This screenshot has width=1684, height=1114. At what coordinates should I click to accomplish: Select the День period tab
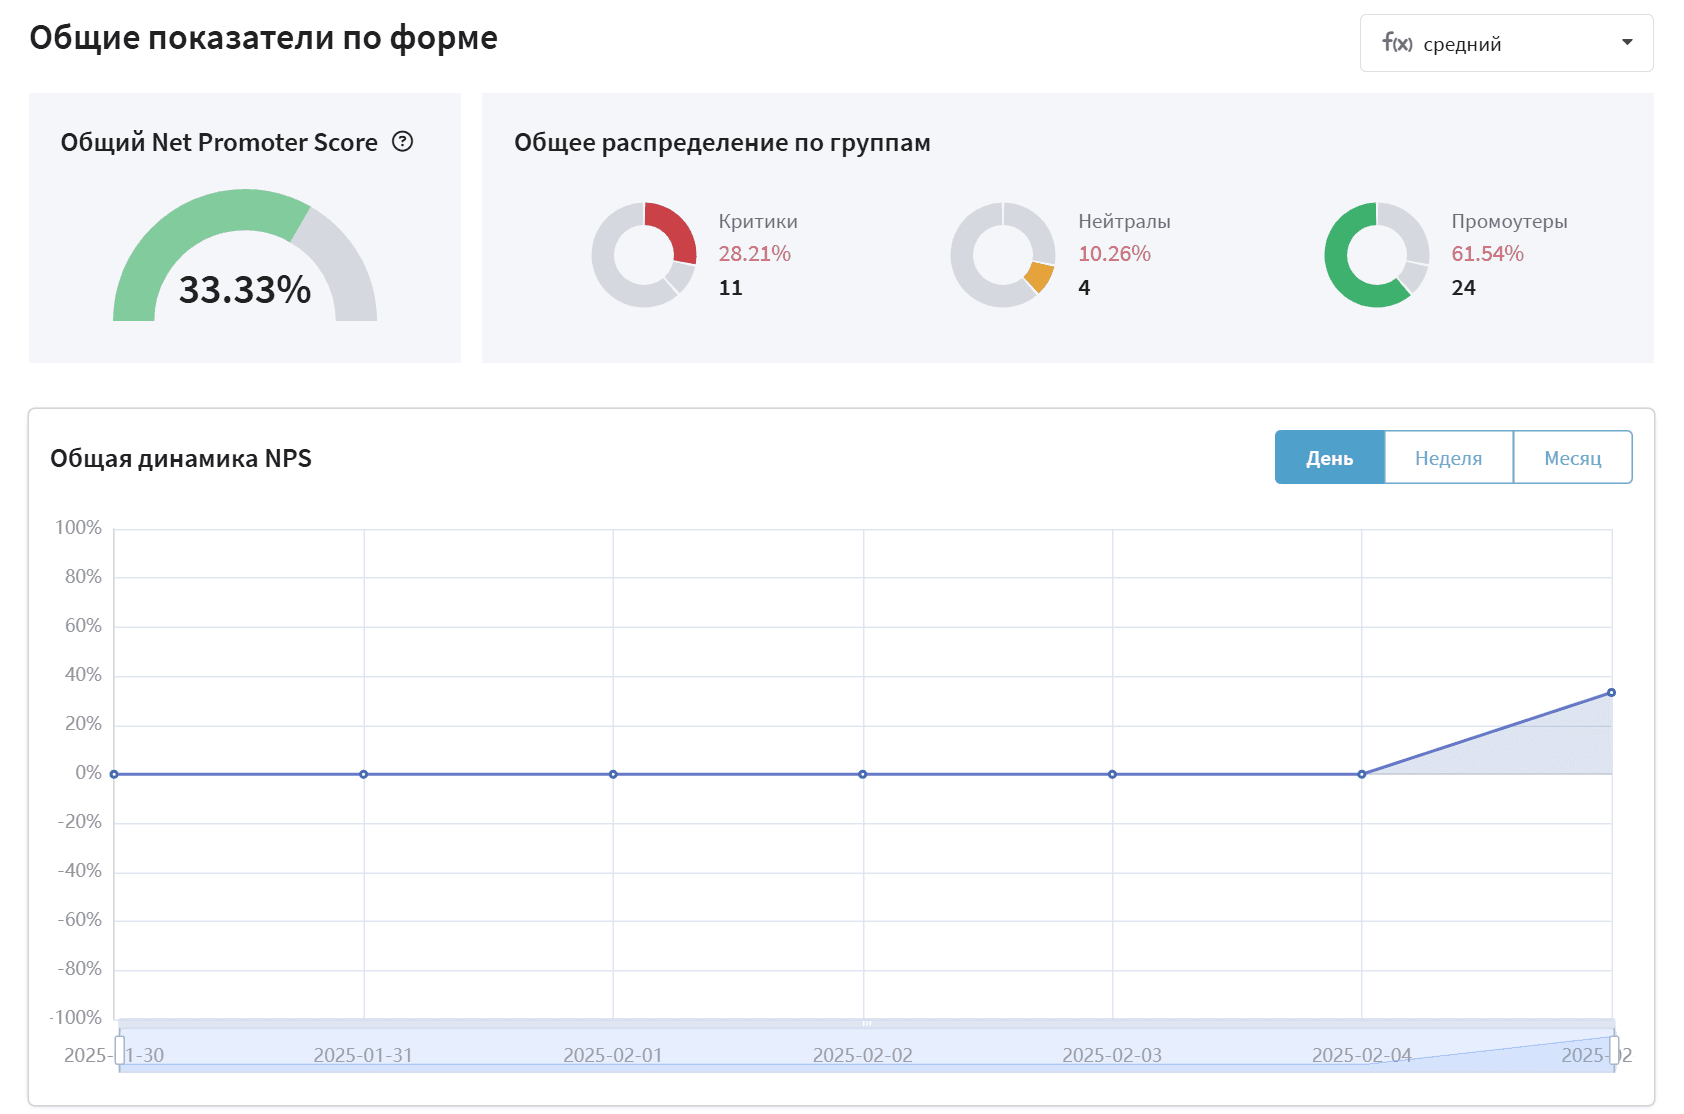[x=1330, y=458]
